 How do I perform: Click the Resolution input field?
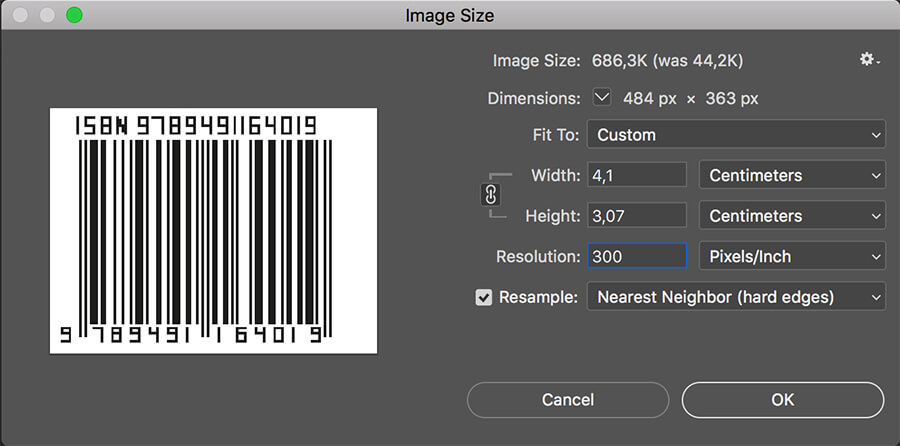(x=637, y=256)
